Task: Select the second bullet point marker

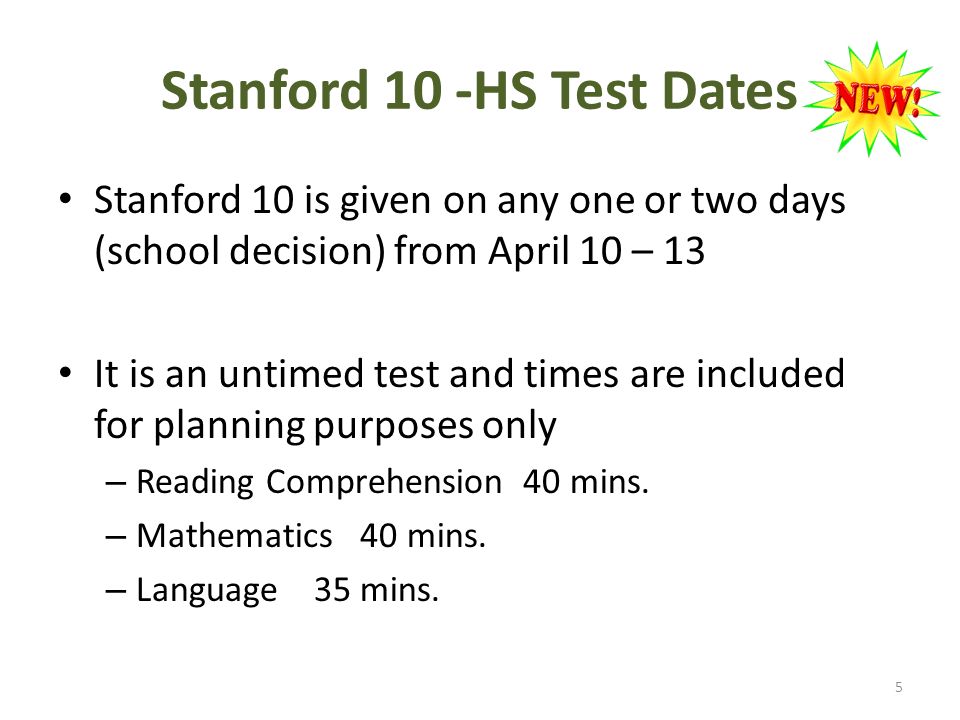Action: tap(66, 372)
